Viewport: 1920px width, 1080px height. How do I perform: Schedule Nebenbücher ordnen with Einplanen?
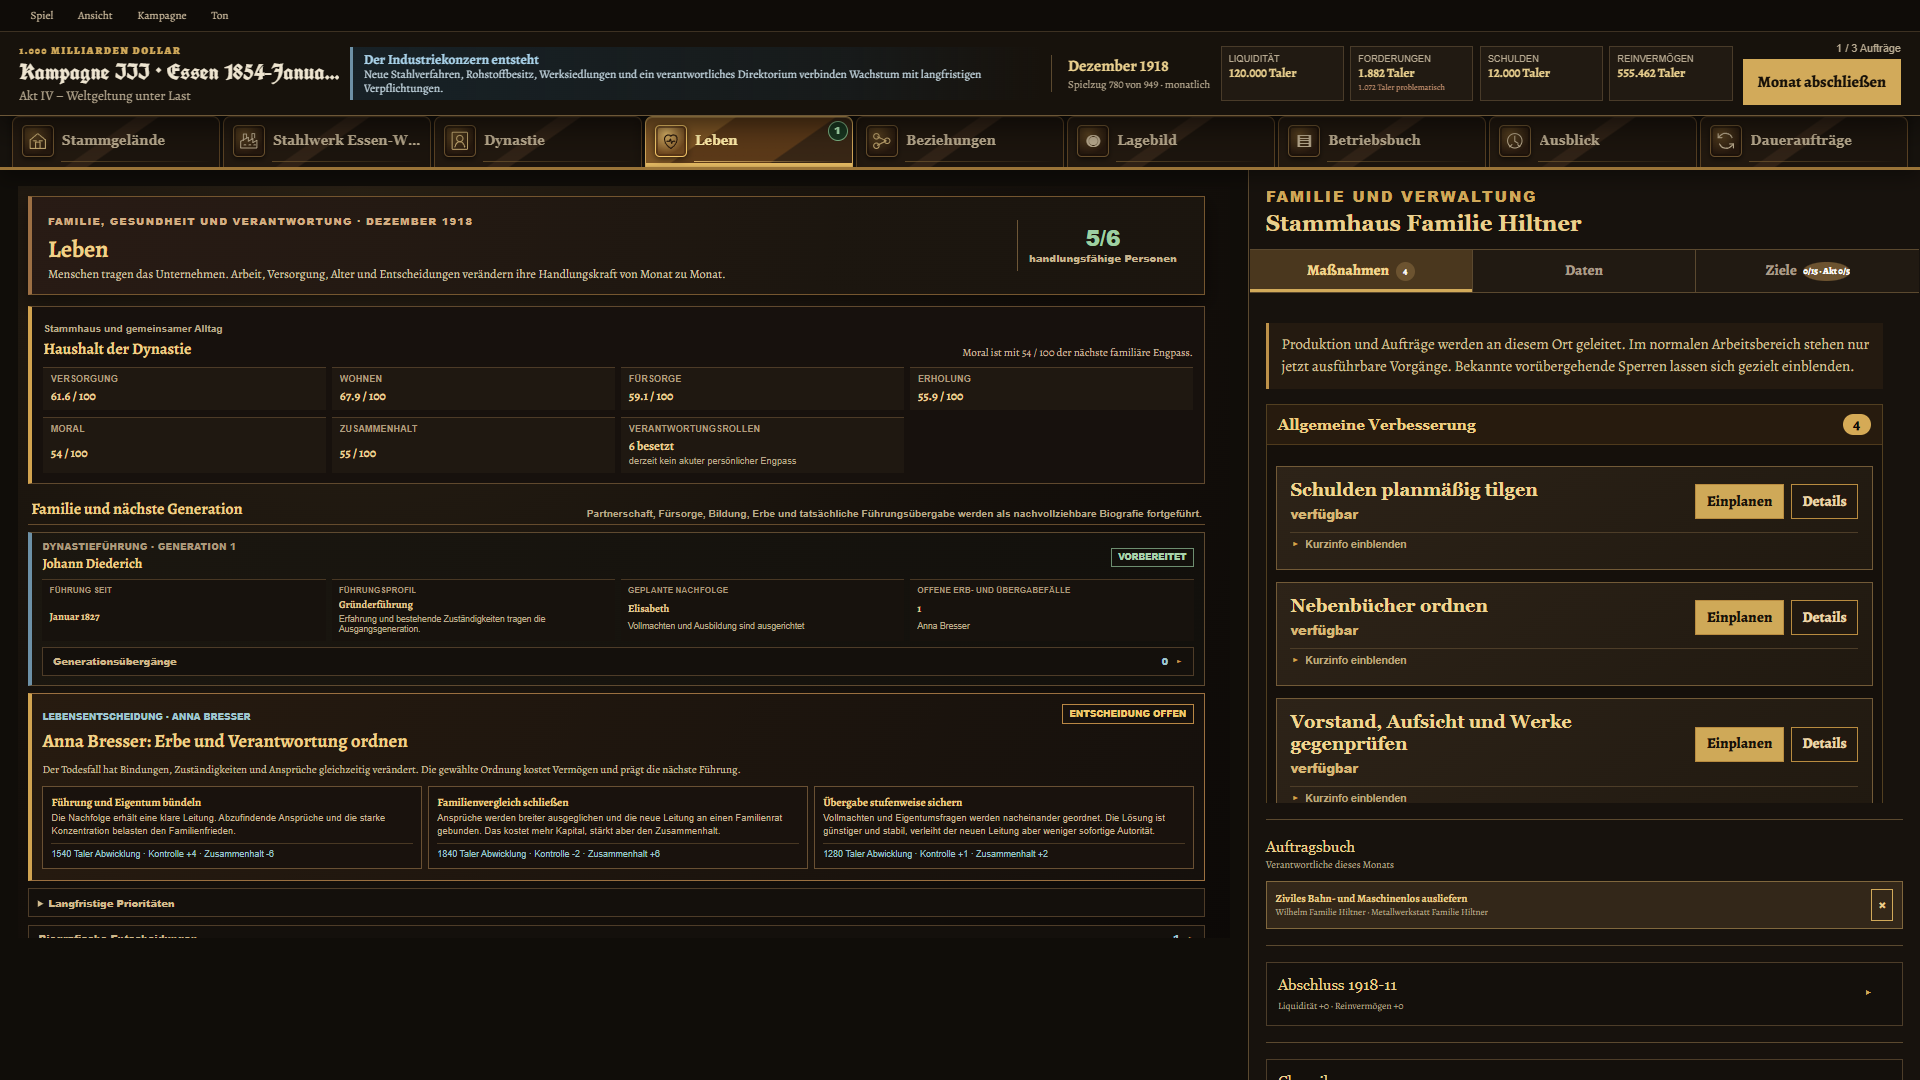pyautogui.click(x=1738, y=617)
